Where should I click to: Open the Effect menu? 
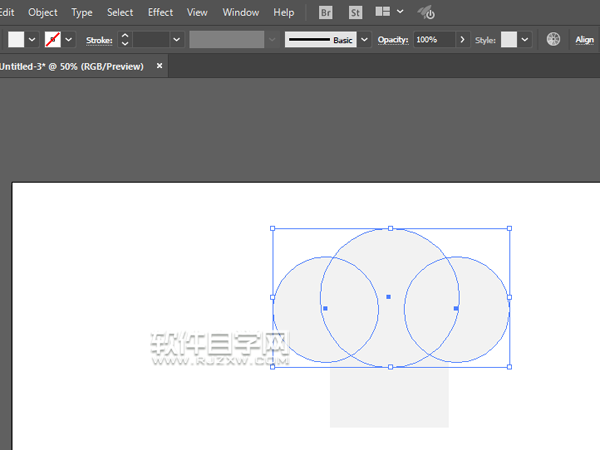160,13
